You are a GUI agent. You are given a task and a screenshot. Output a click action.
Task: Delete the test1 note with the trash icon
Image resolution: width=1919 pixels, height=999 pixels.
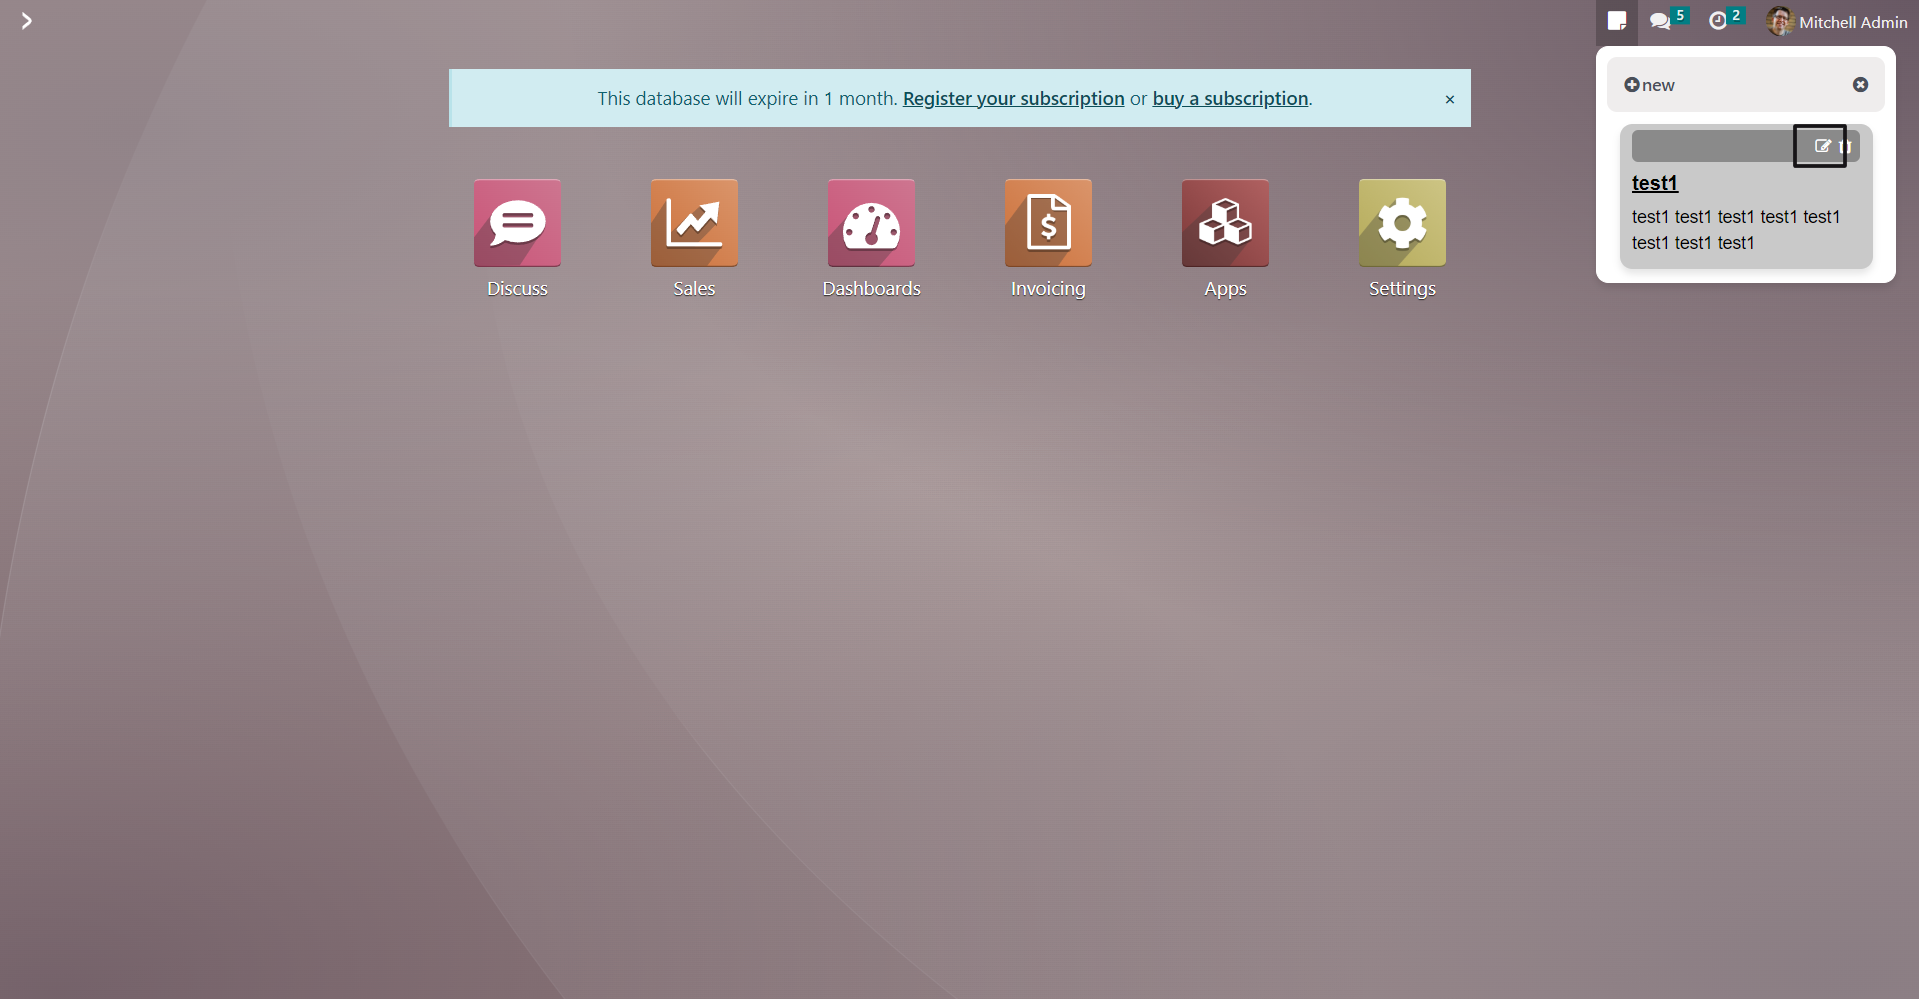coord(1845,146)
